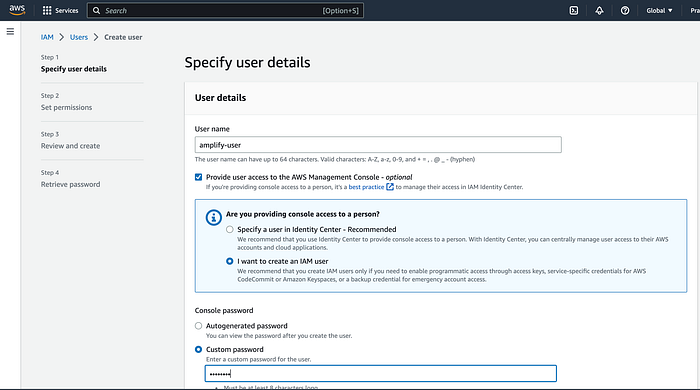Click "Are you providing console access to a person?" text
The image size is (700, 390).
click(303, 214)
